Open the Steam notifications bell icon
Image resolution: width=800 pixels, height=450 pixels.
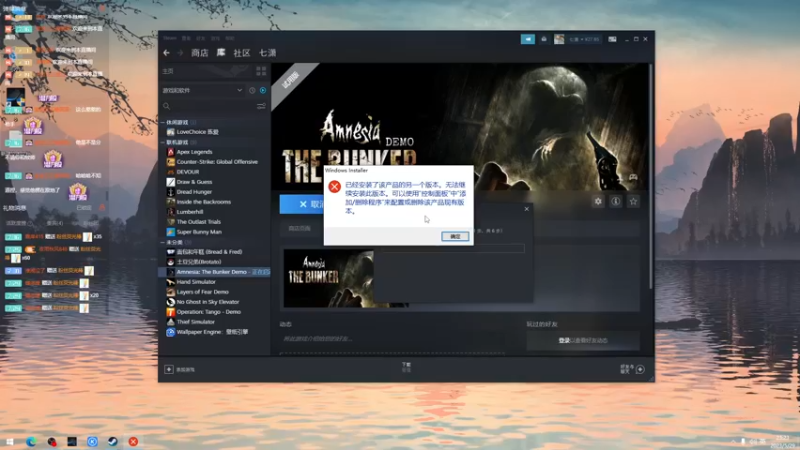544,39
